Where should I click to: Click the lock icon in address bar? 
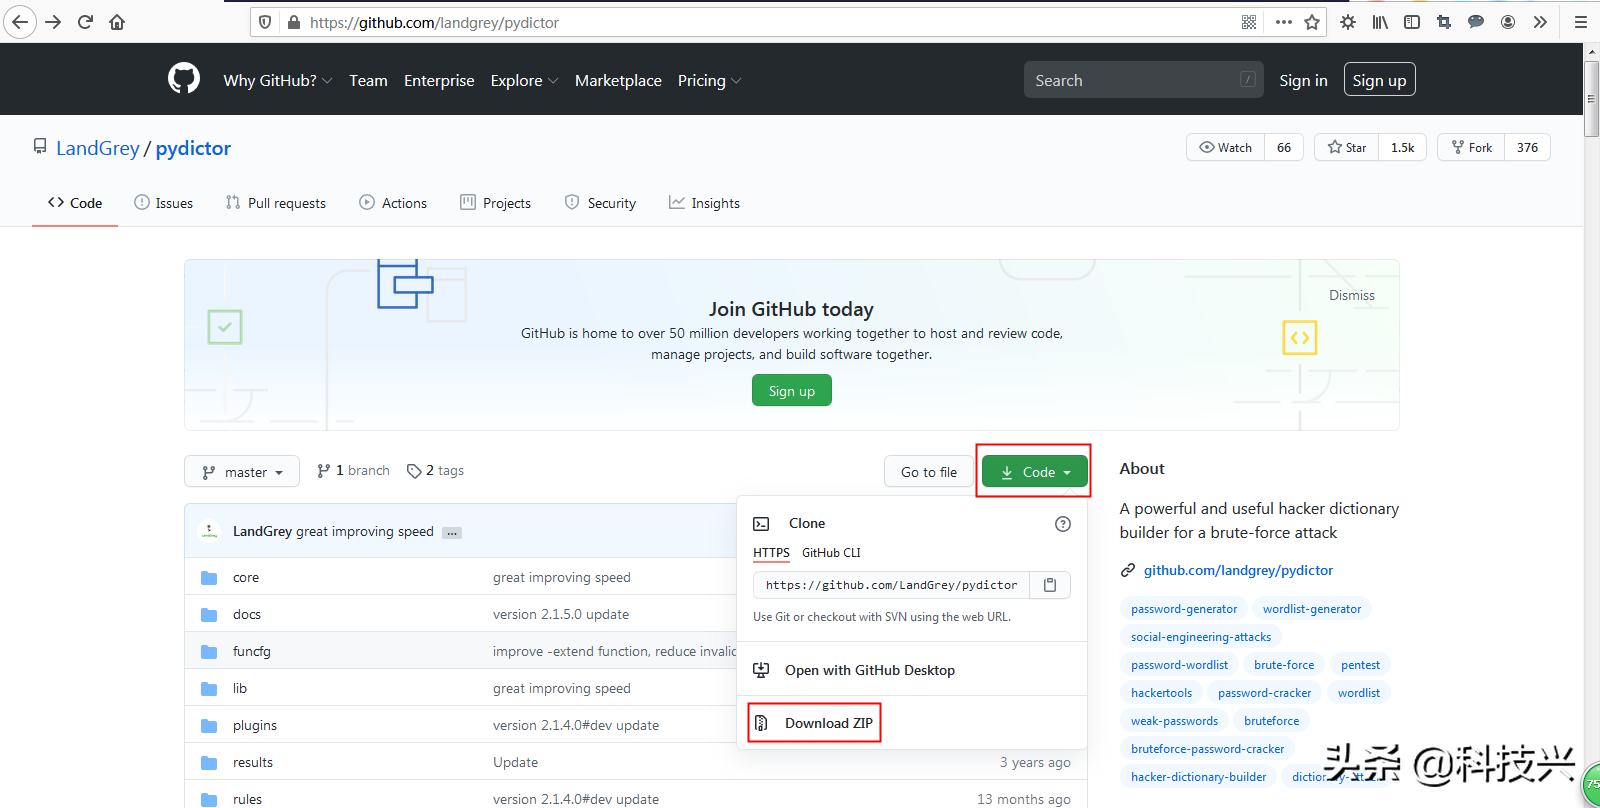[x=294, y=22]
